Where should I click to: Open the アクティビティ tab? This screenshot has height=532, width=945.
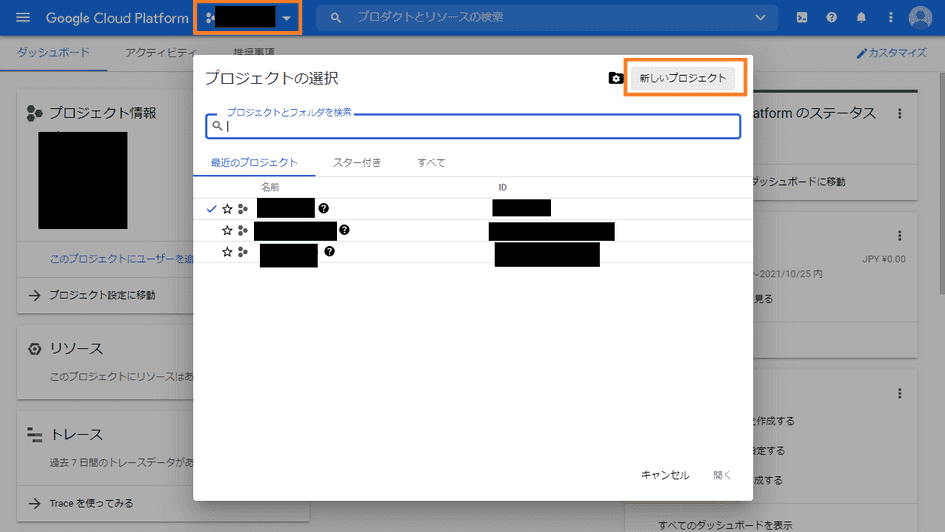[x=160, y=53]
